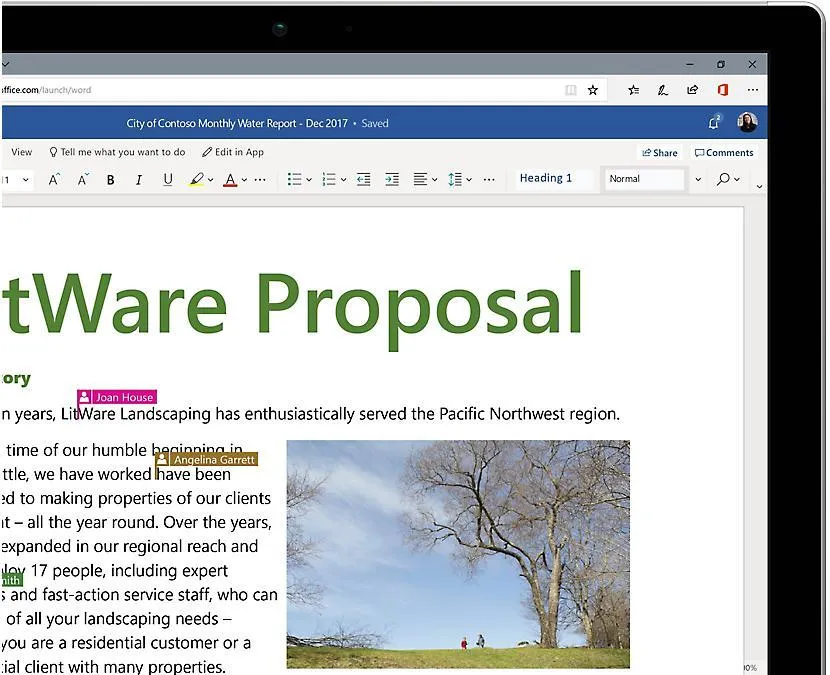
Task: Click the Saved status text
Action: click(x=375, y=123)
